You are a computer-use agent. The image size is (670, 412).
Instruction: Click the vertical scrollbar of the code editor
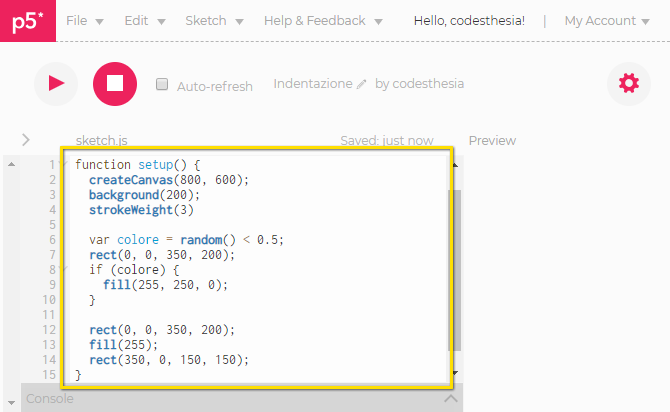456,270
